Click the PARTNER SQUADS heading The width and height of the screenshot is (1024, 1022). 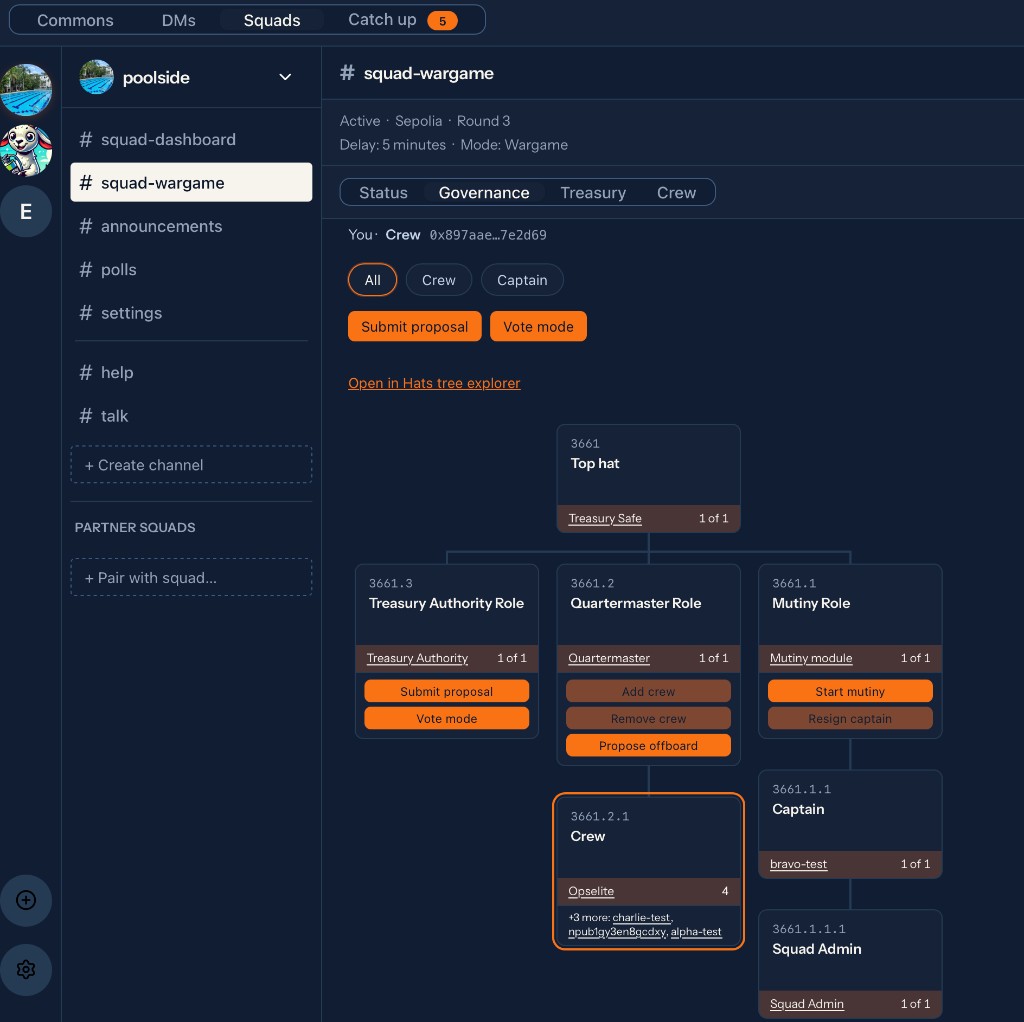[135, 527]
